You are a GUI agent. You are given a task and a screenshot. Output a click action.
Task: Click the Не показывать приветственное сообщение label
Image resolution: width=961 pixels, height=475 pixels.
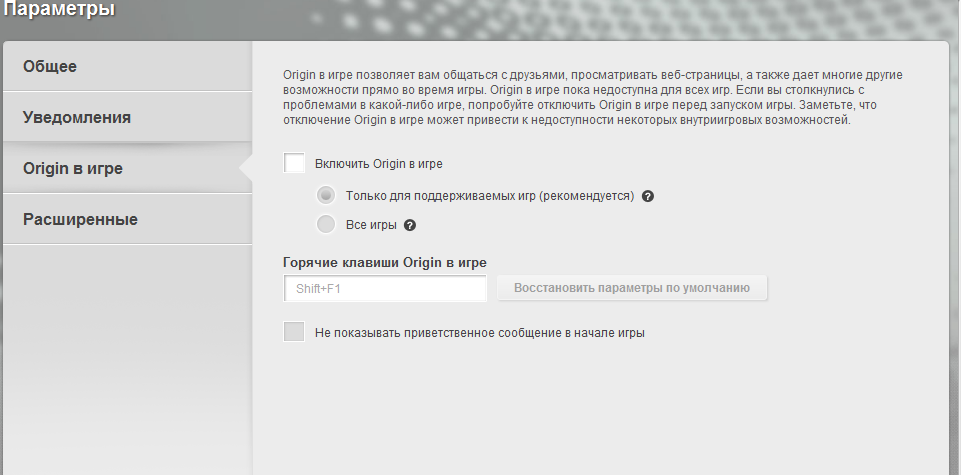(x=480, y=333)
